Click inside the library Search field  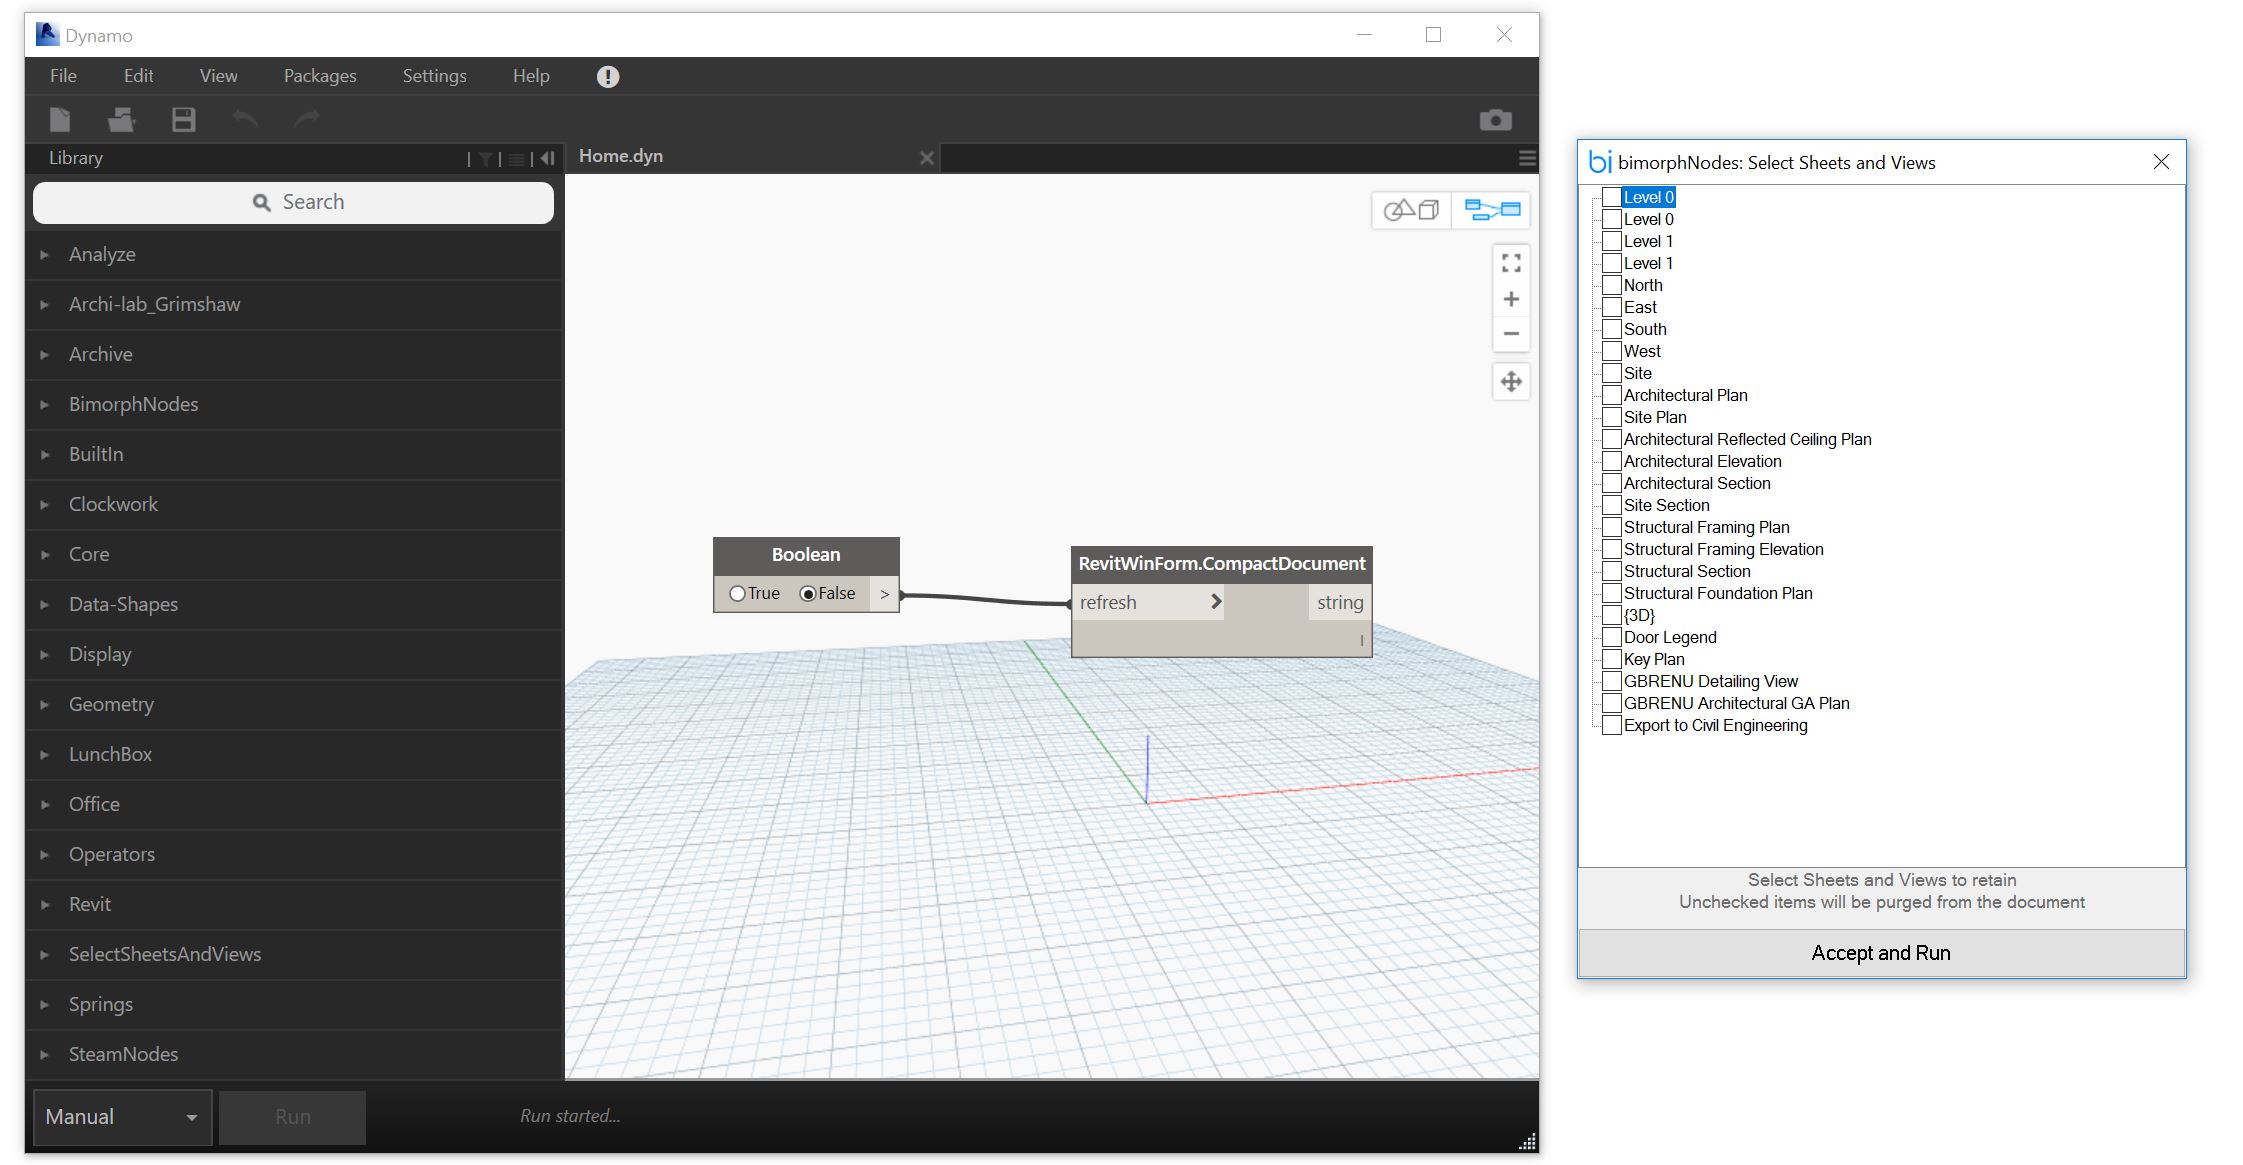point(293,202)
